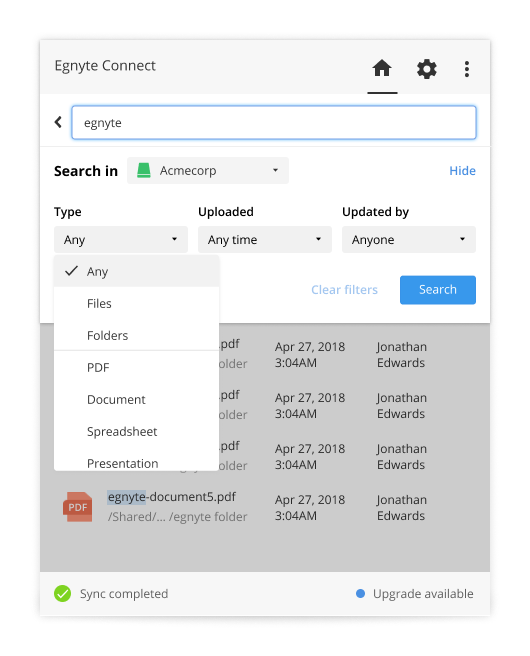Image resolution: width=530 pixels, height=656 pixels.
Task: Click the blue Upgrade available dot
Action: [x=360, y=593]
